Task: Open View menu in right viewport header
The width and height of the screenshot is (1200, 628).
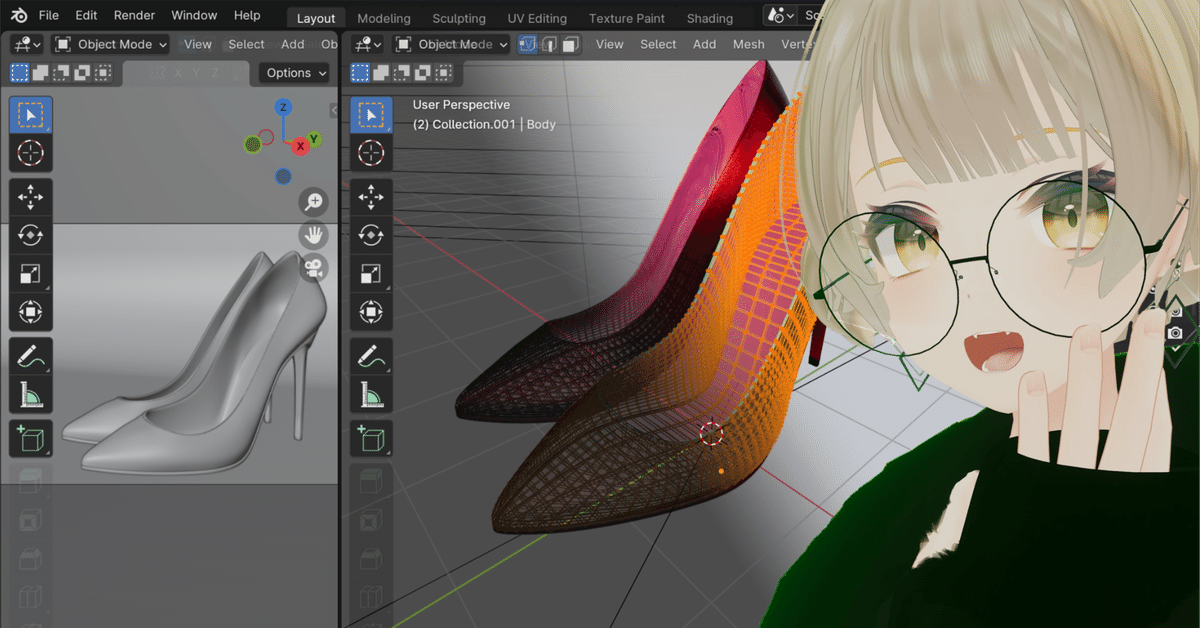Action: click(x=610, y=44)
